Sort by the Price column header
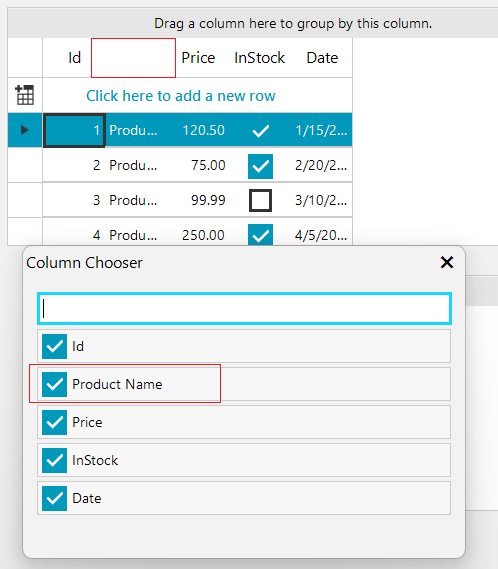 [198, 58]
